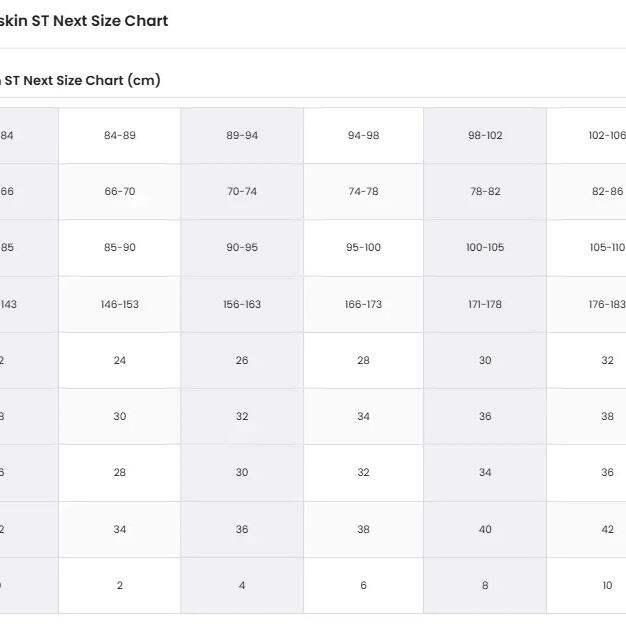Screen dimensions: 626x626
Task: Click the ST Next Size Chart heading
Action: click(84, 21)
